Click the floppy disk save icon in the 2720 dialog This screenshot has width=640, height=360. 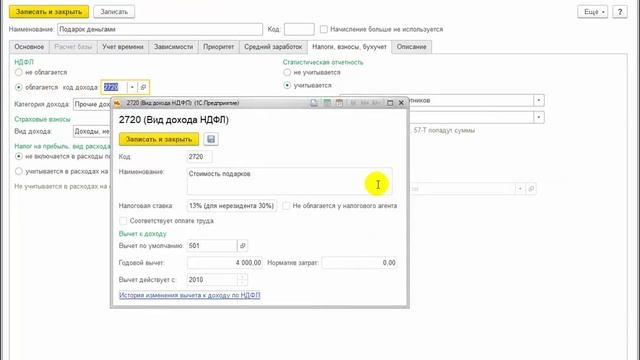point(211,139)
